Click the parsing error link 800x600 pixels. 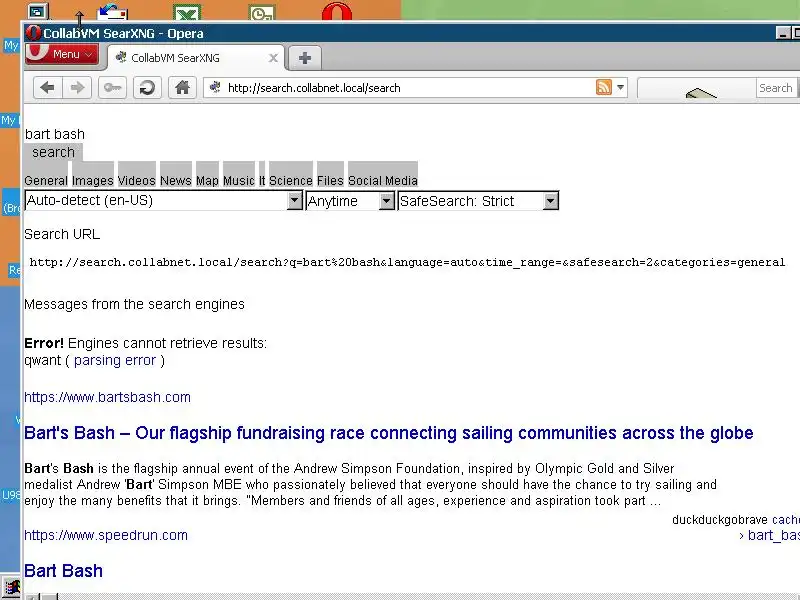115,360
